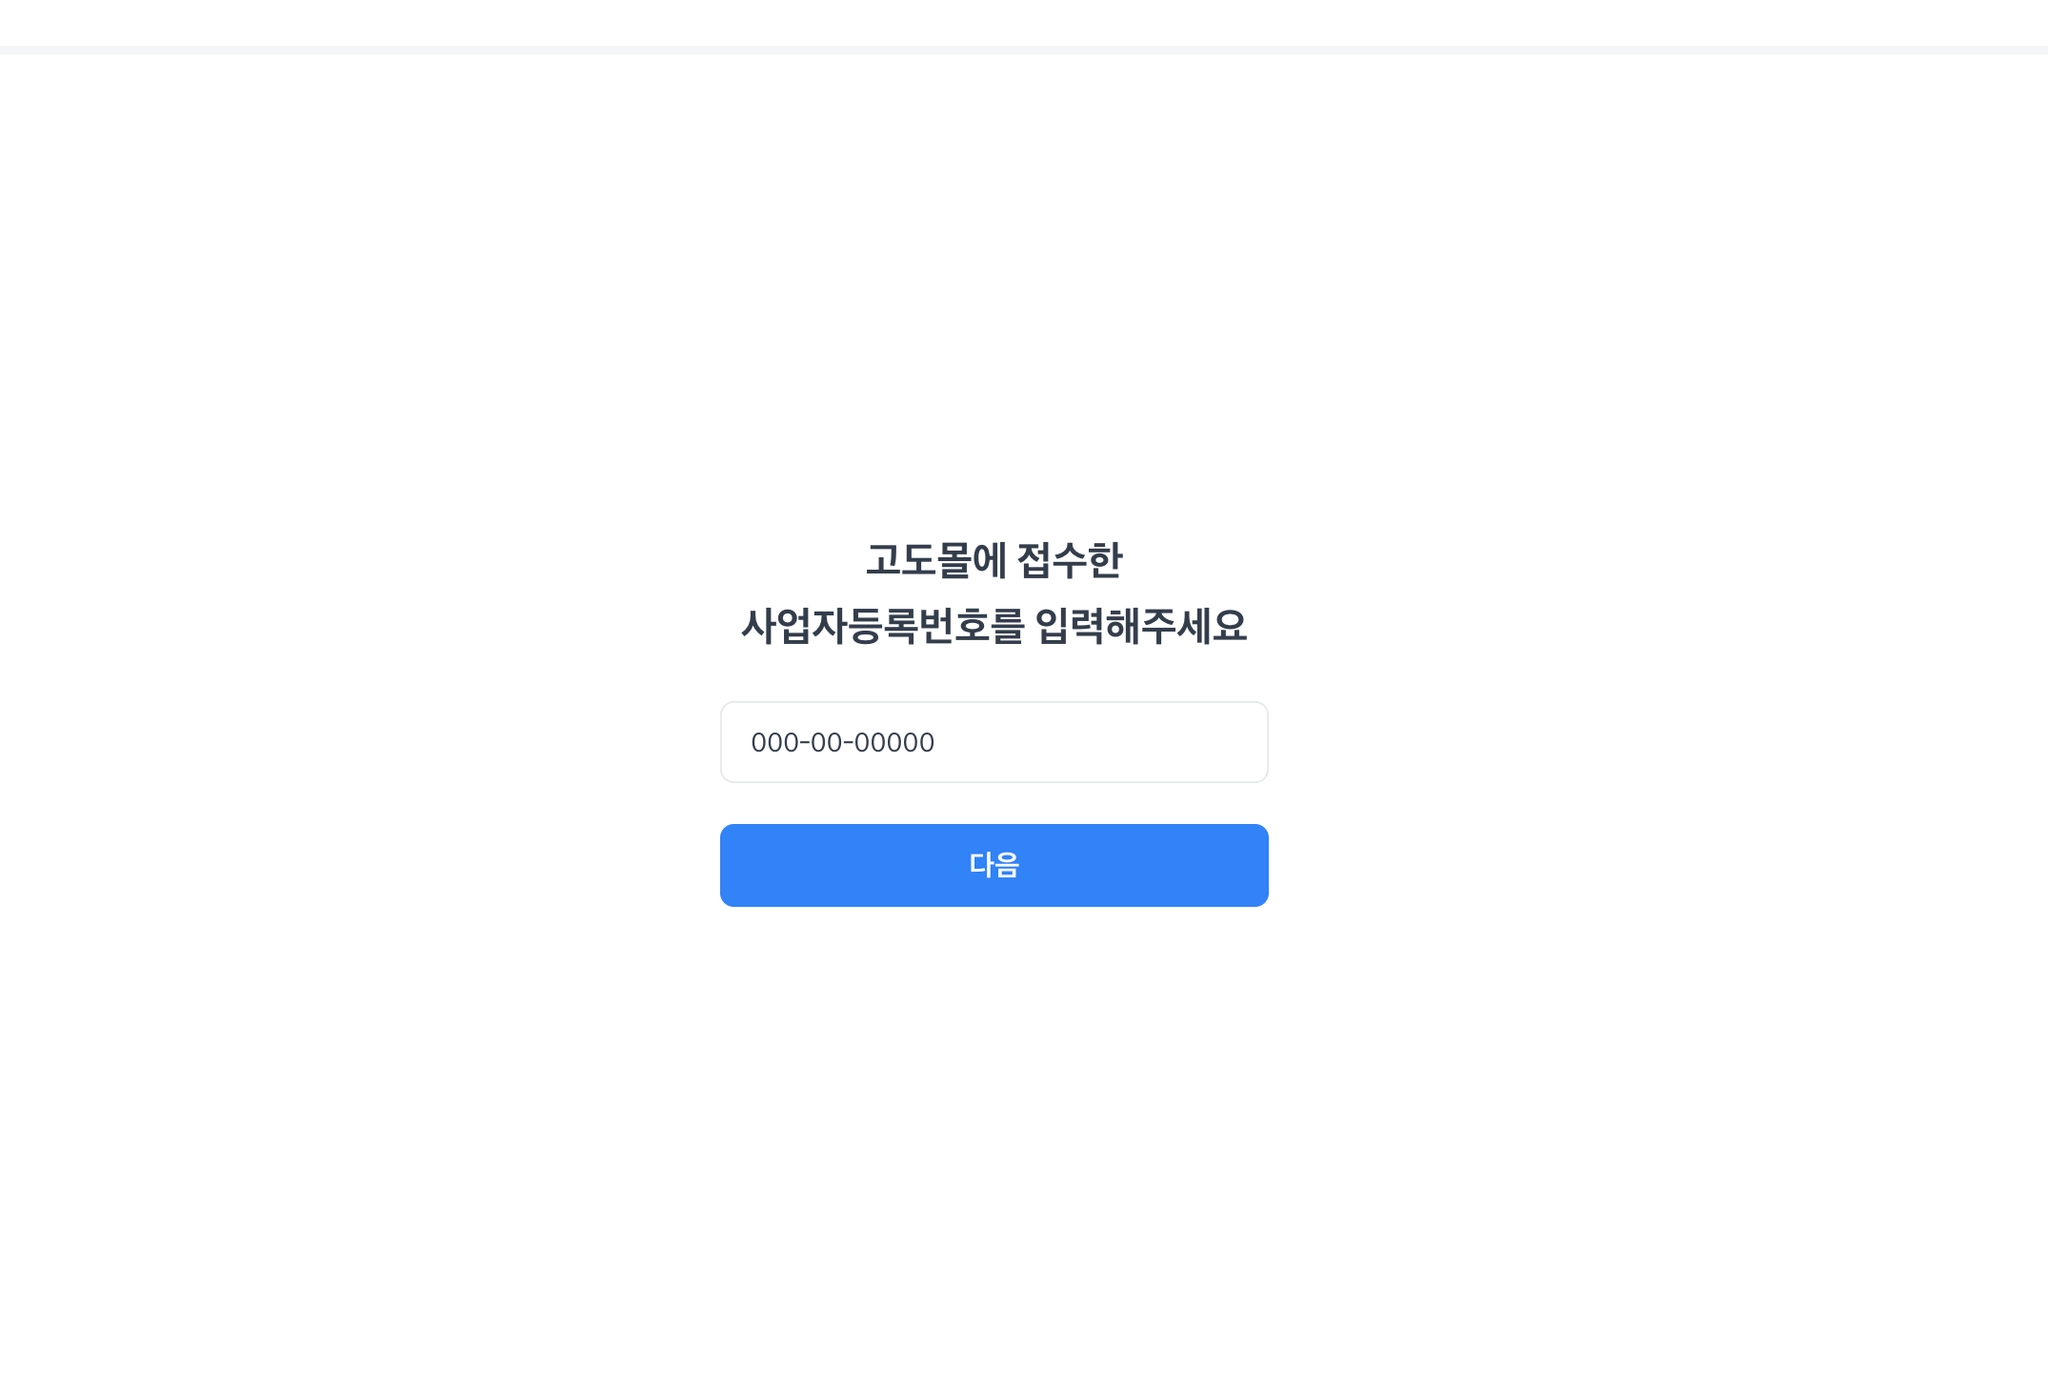Proceed to the next step via 다음
This screenshot has width=2048, height=1387.
994,865
